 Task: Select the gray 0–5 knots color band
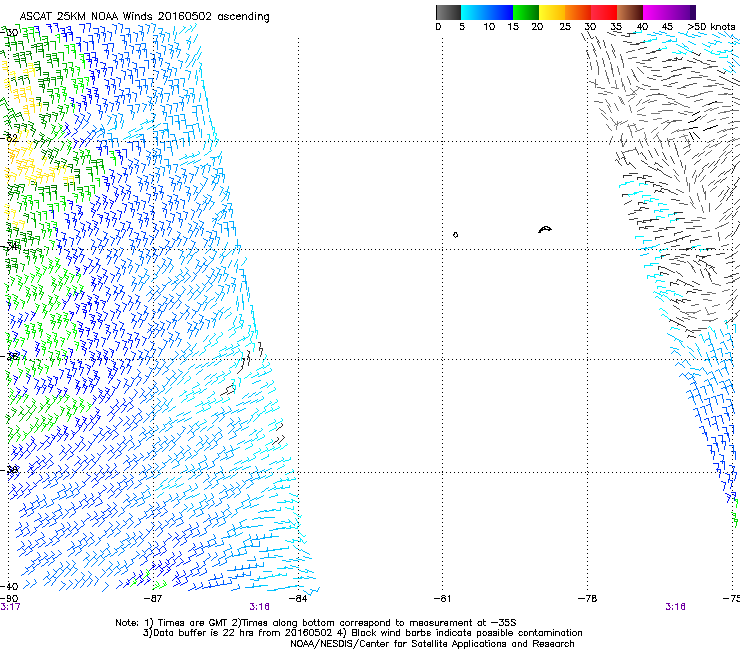point(448,12)
